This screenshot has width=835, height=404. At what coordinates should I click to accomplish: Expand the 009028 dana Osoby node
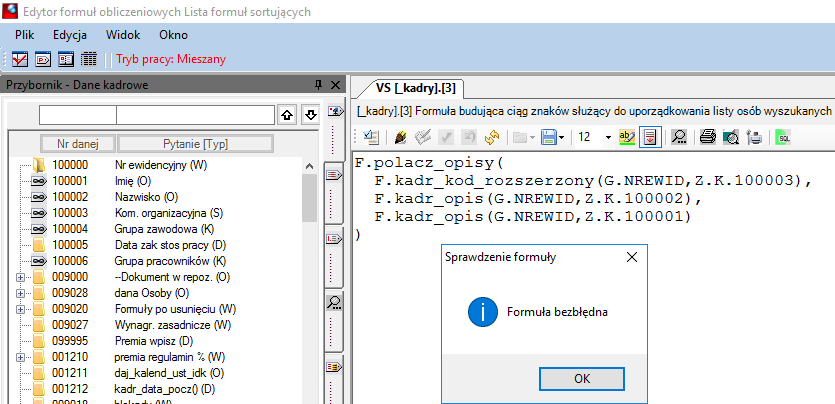coord(21,293)
